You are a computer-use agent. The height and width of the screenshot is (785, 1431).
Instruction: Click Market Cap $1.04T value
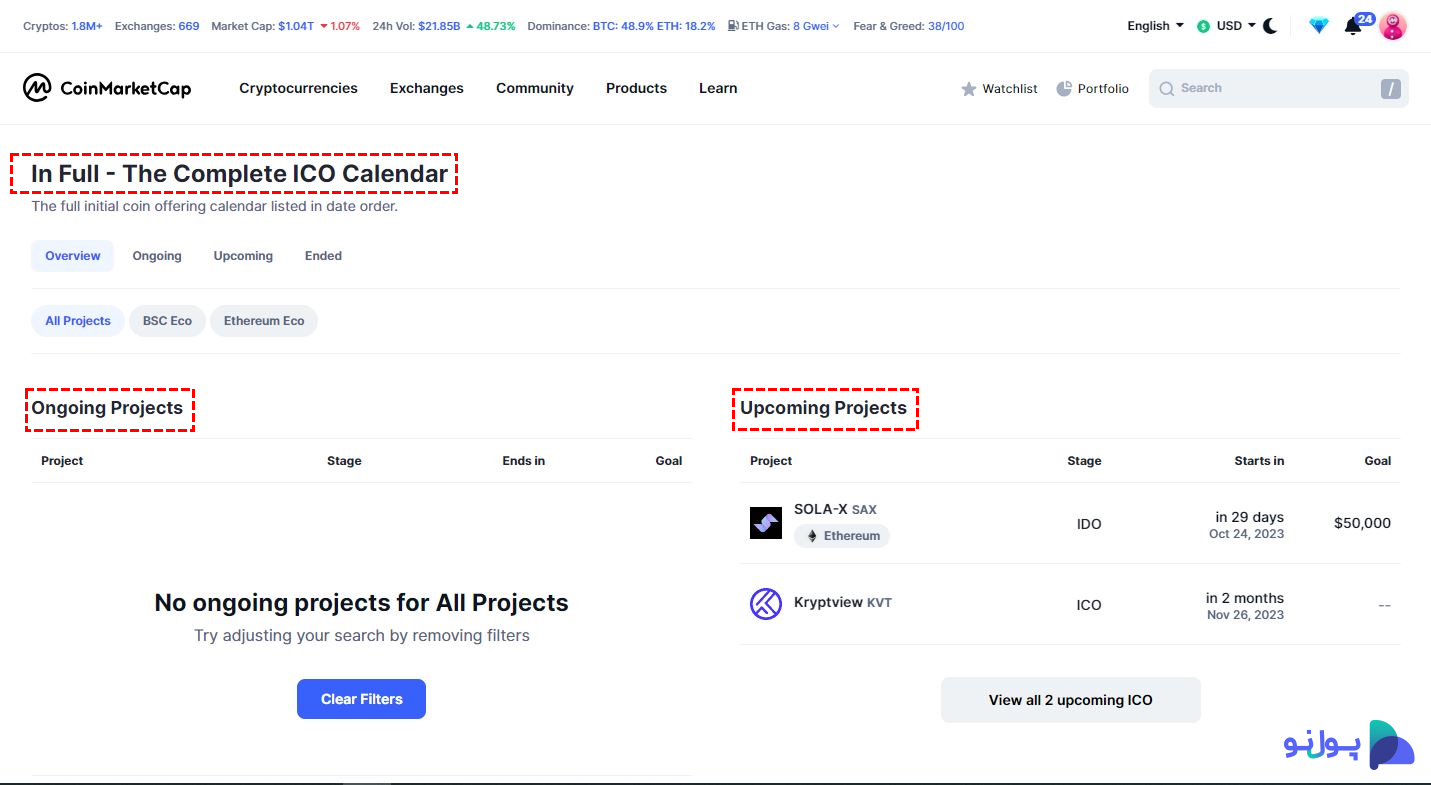click(x=296, y=26)
